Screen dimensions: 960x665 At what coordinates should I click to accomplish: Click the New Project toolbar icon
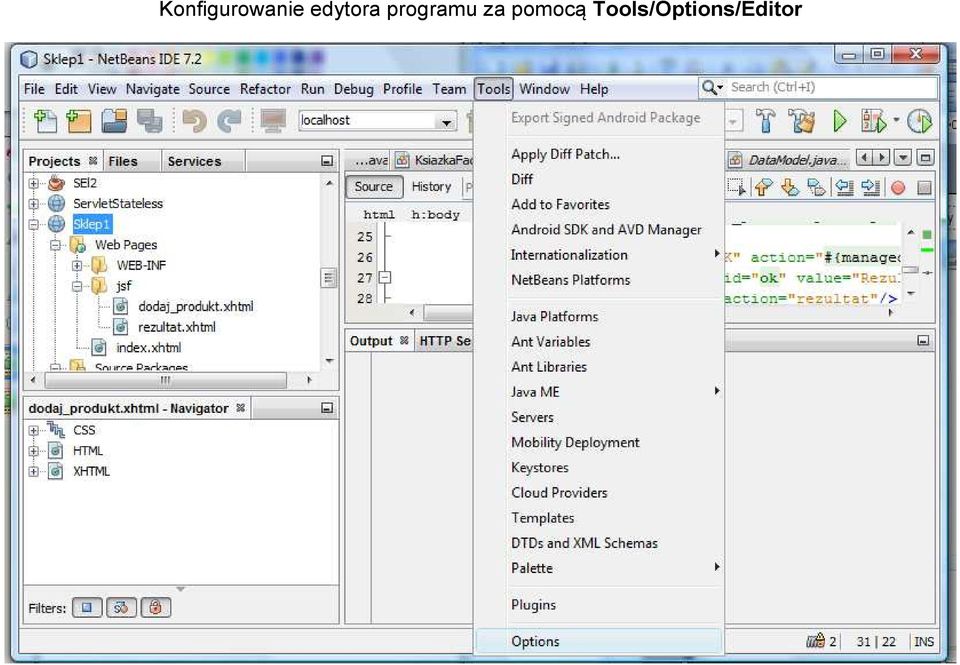coord(78,121)
